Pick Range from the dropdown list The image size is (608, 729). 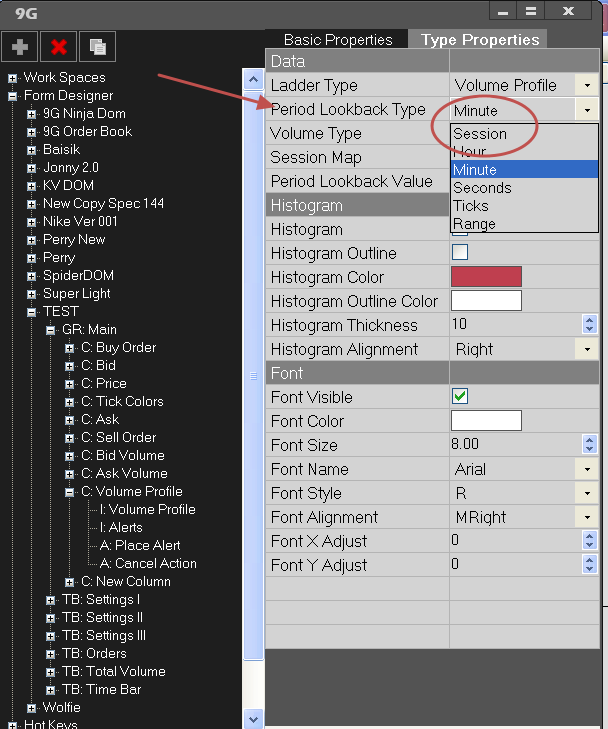[524, 224]
